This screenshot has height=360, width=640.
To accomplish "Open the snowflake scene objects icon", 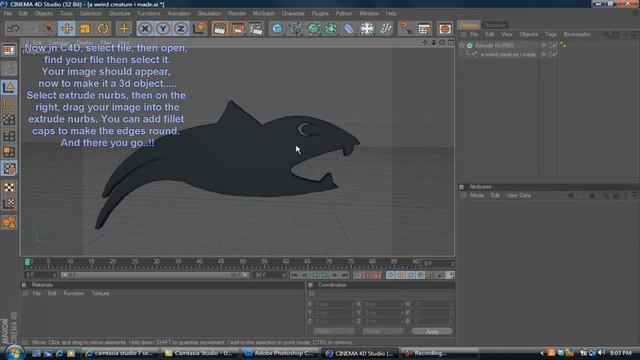I will pyautogui.click(x=367, y=29).
